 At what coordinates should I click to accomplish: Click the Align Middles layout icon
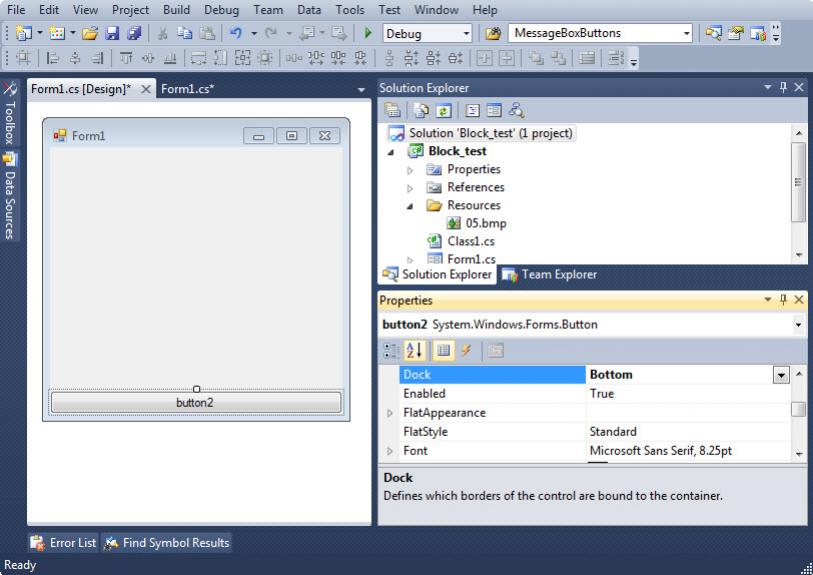(x=148, y=58)
